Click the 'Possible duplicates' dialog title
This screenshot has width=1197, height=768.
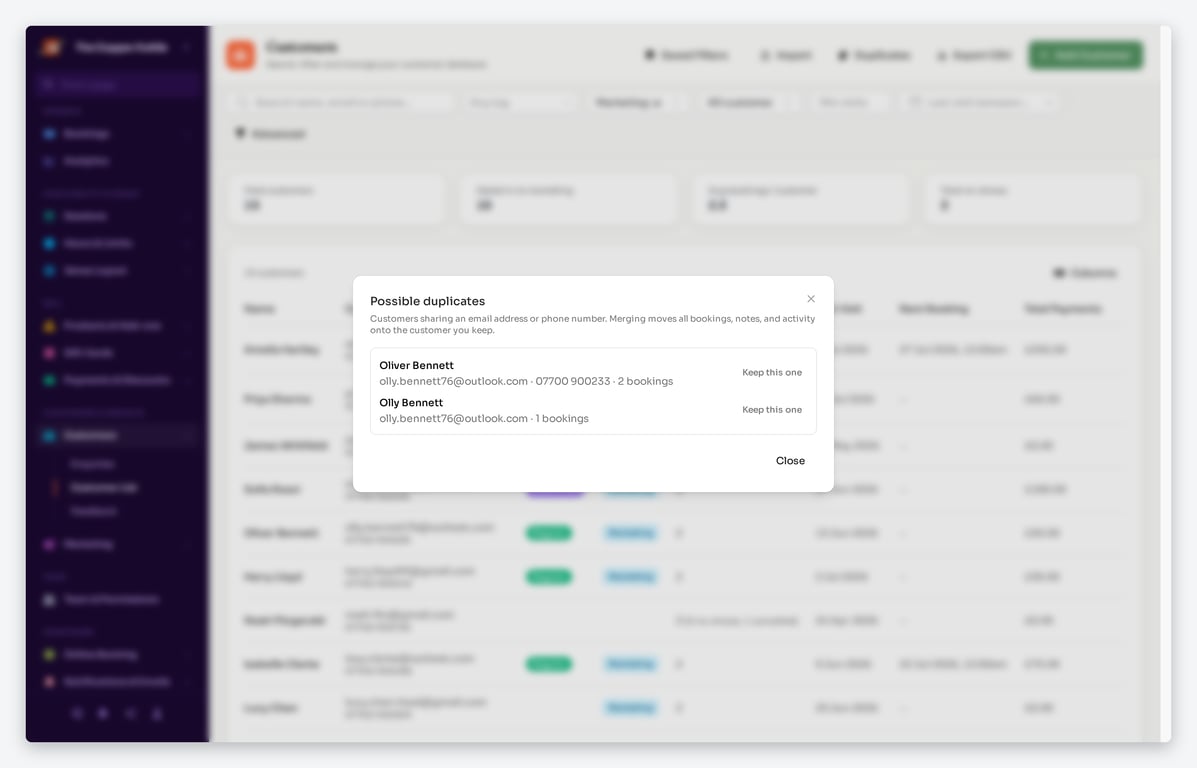coord(428,301)
